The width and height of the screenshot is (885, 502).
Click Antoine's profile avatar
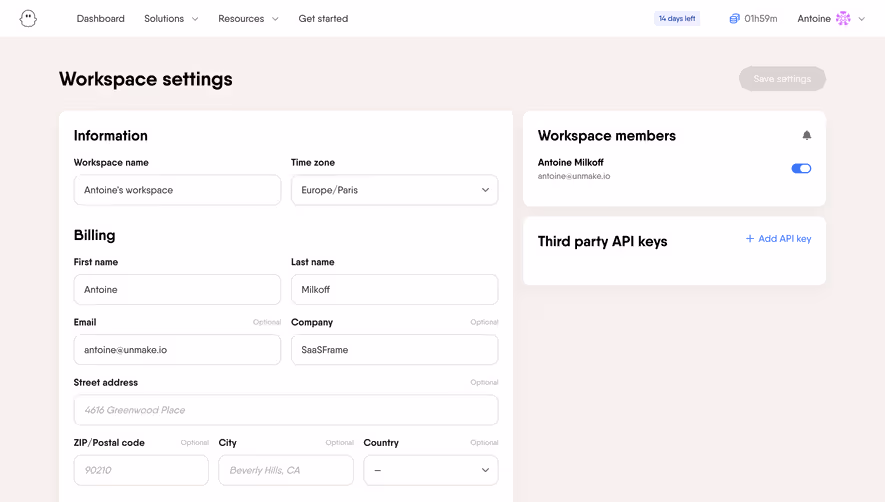(843, 19)
